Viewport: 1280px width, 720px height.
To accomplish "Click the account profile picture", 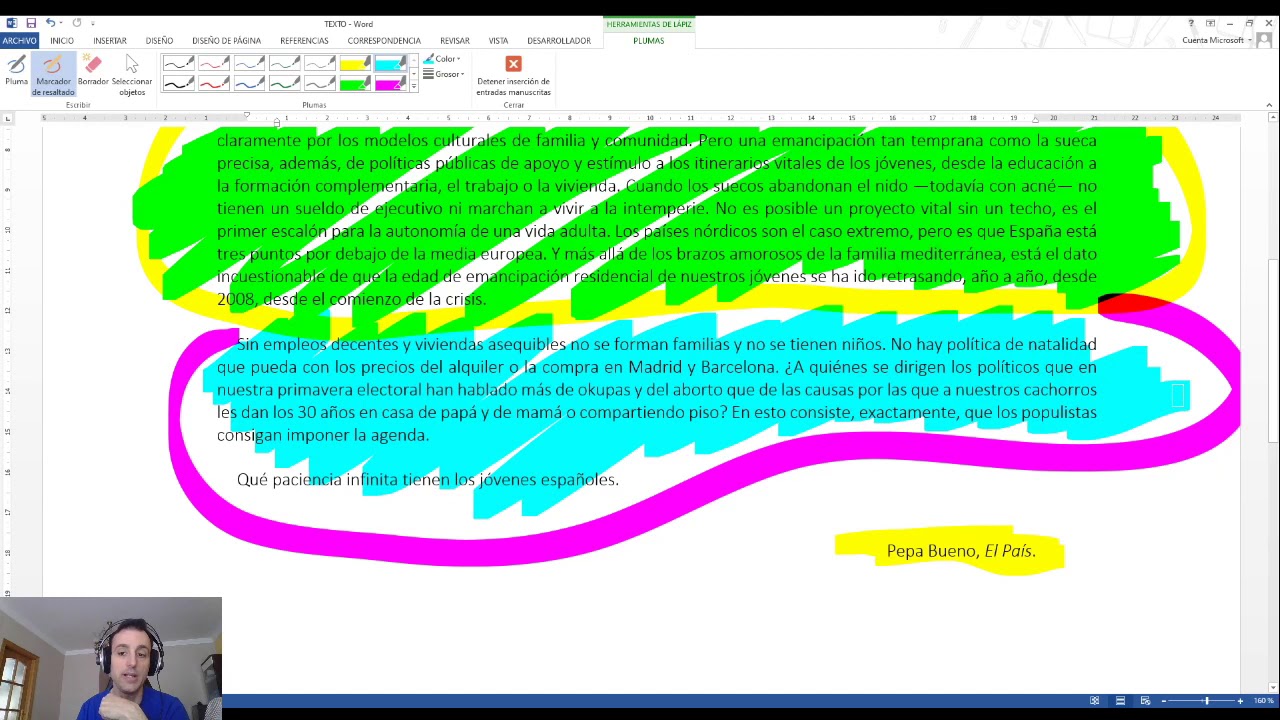I will (x=1264, y=41).
